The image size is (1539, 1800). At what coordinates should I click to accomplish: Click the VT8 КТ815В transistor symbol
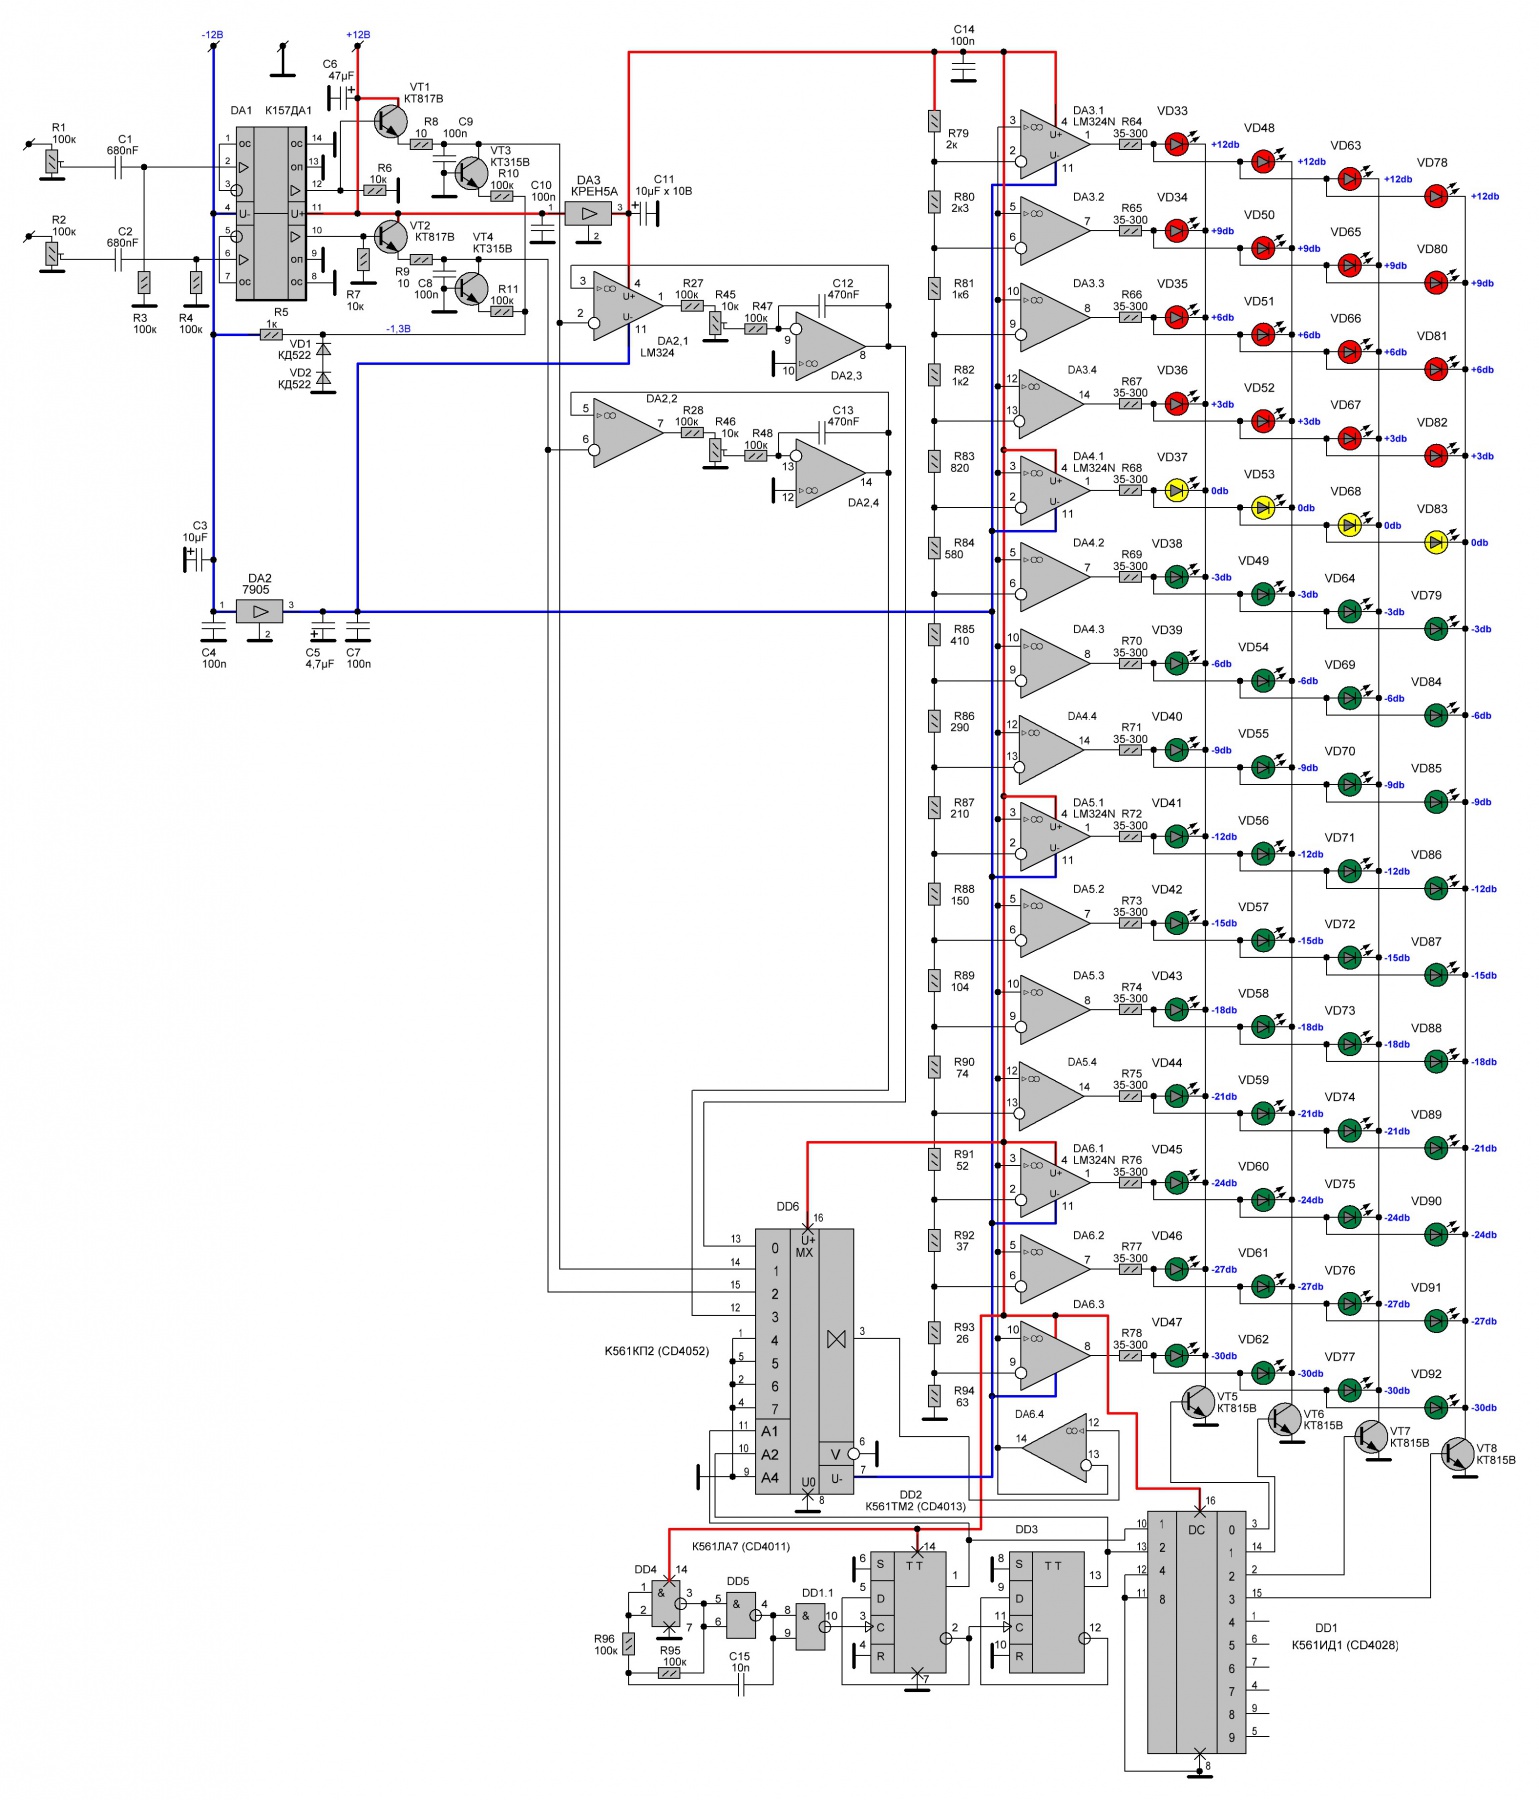coord(1458,1455)
